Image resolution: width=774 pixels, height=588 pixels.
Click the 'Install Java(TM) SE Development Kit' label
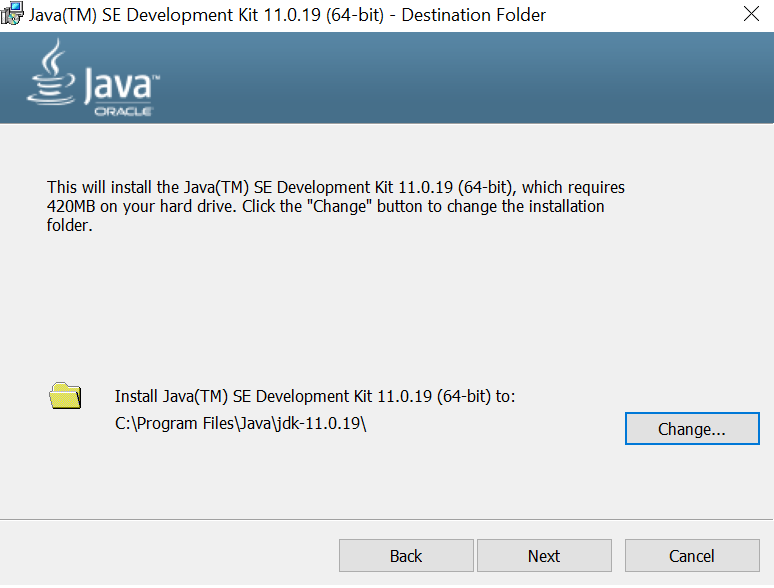click(315, 396)
